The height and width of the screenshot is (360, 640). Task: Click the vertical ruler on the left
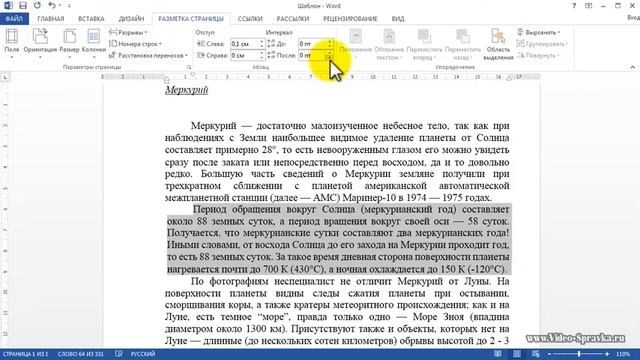pyautogui.click(x=5, y=216)
